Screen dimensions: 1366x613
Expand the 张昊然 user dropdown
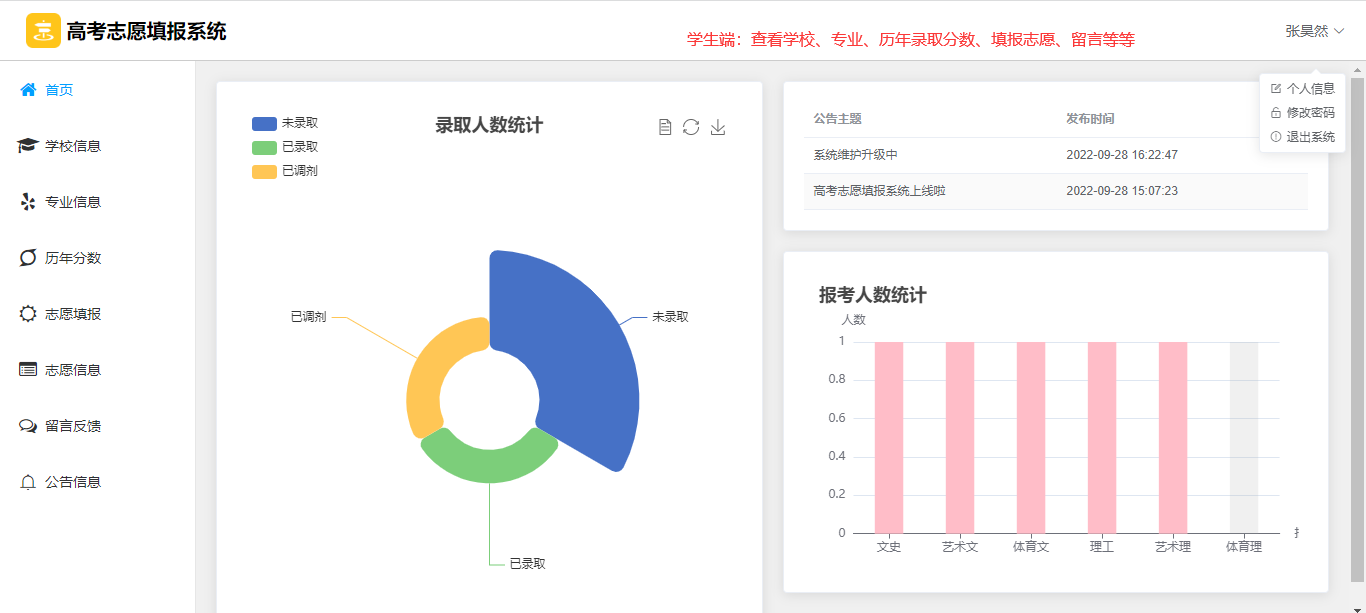tap(1314, 31)
